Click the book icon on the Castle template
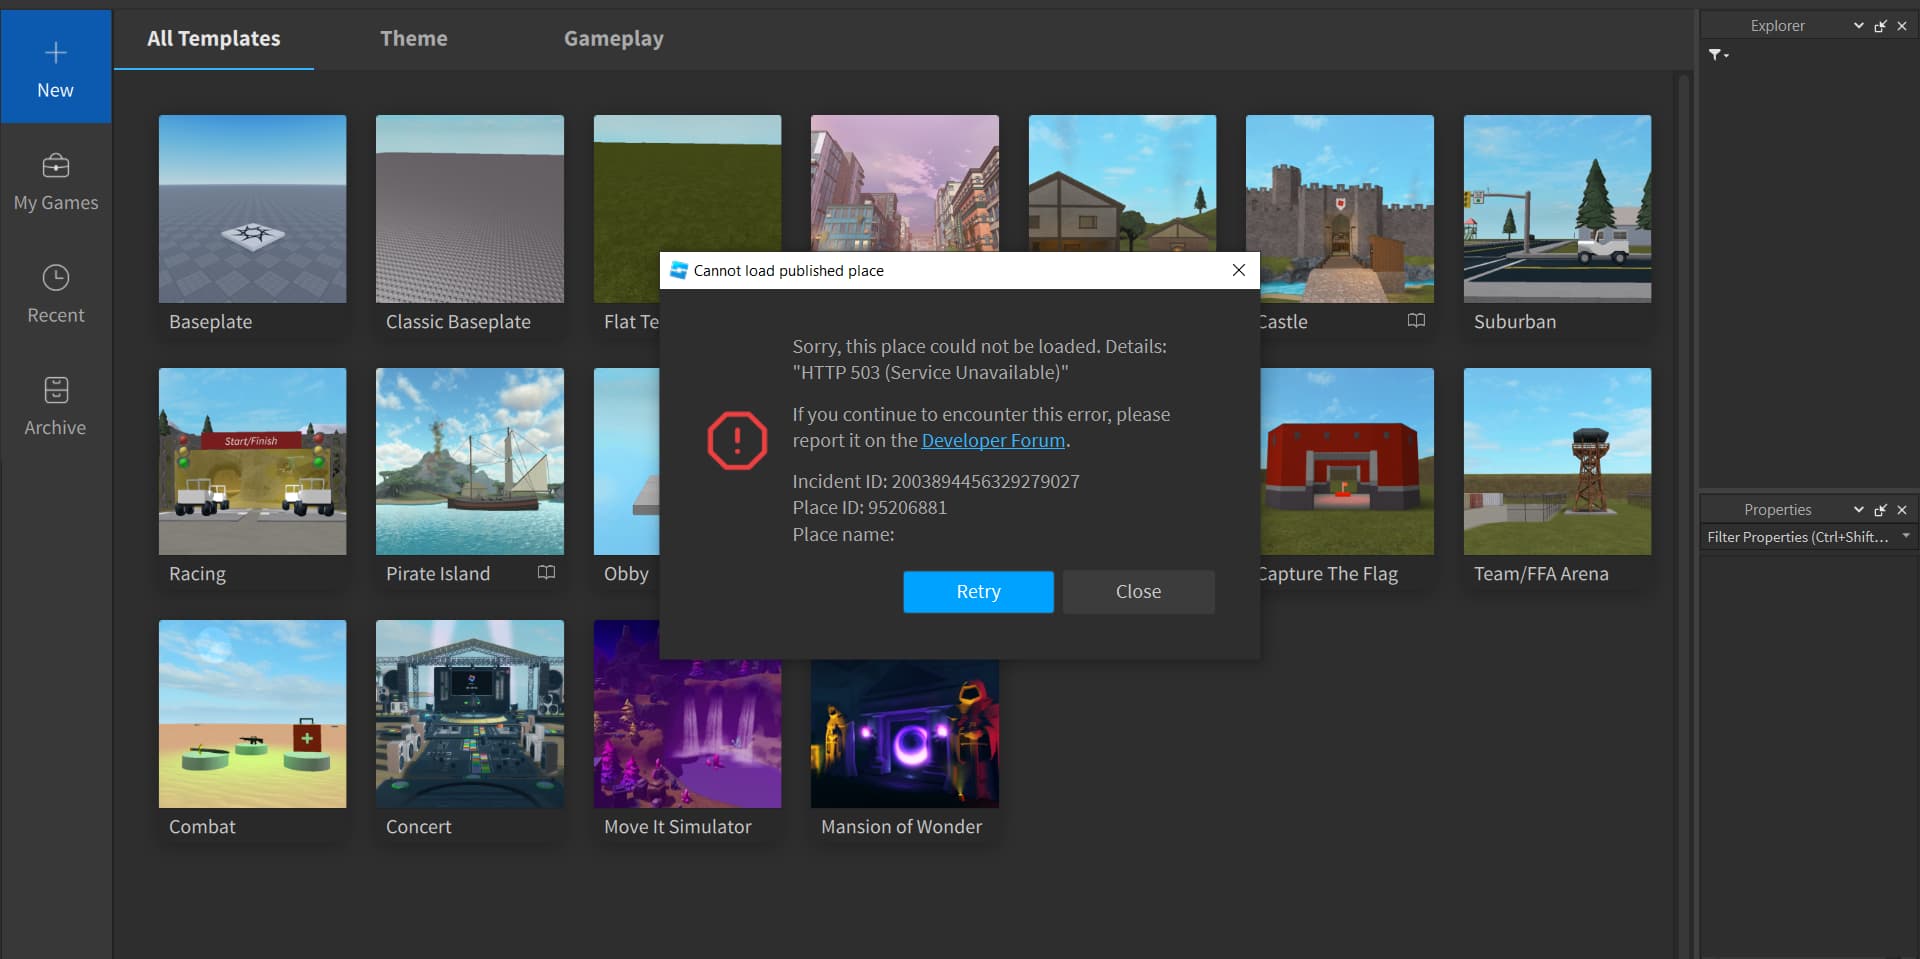 [x=1416, y=321]
